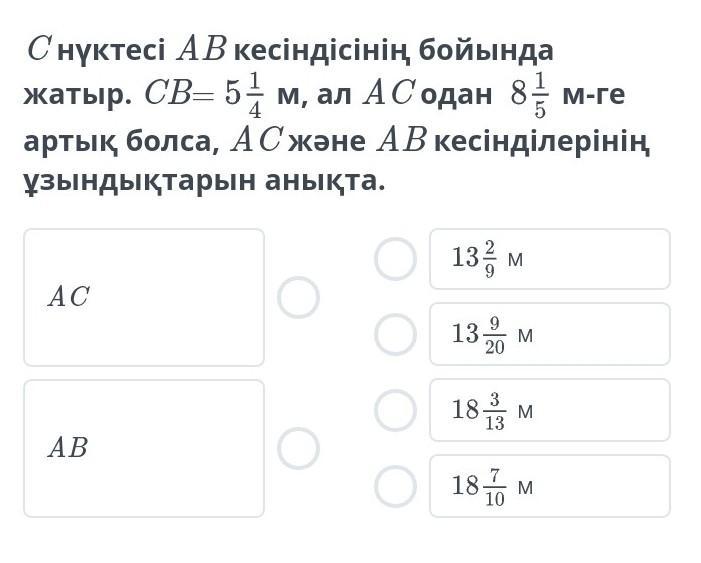Select the connector circle beside AC
This screenshot has height=563, width=701.
(x=298, y=297)
